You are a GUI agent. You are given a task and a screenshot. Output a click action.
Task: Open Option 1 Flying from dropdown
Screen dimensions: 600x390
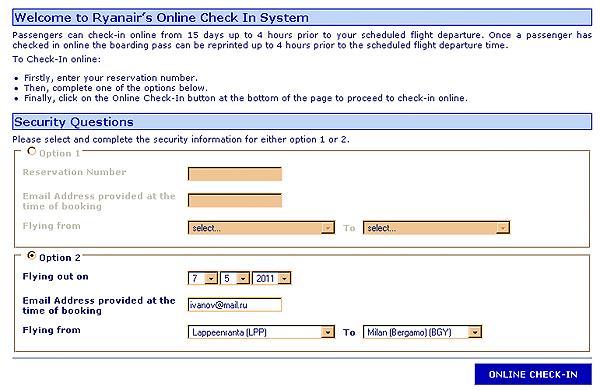(x=261, y=228)
